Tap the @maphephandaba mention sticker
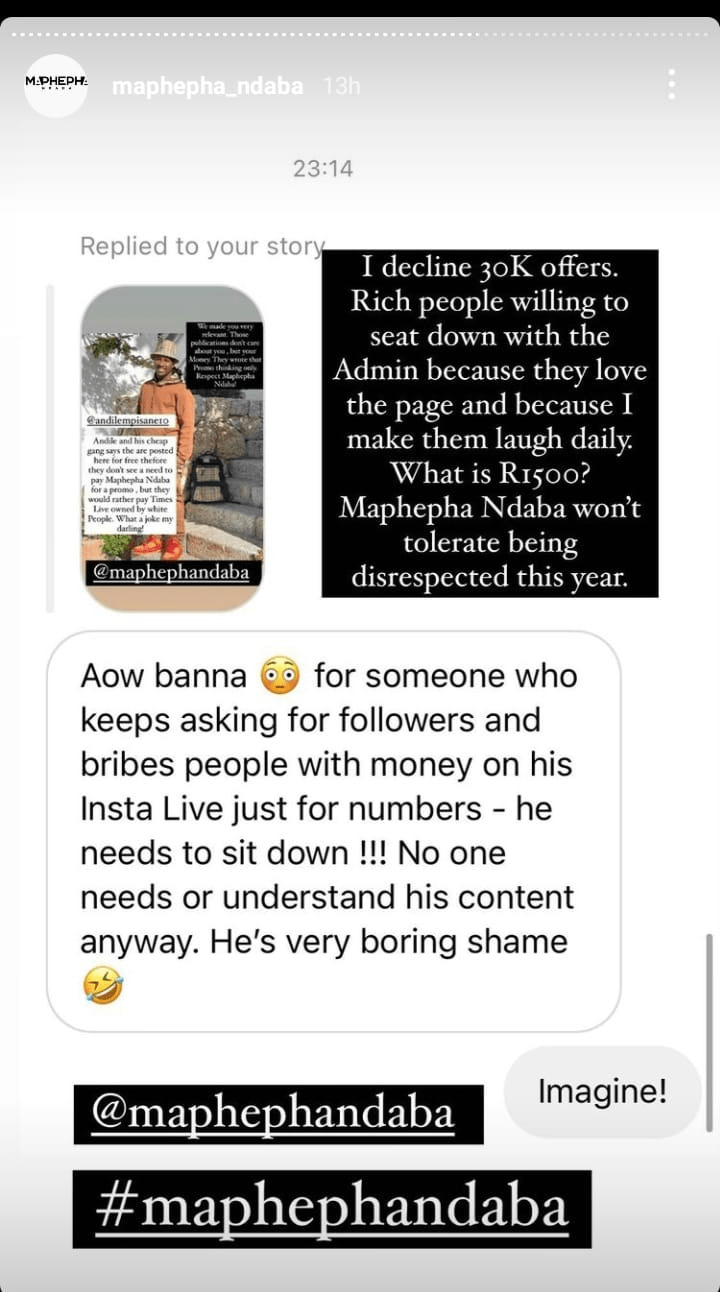The width and height of the screenshot is (720, 1292). pyautogui.click(x=278, y=1114)
